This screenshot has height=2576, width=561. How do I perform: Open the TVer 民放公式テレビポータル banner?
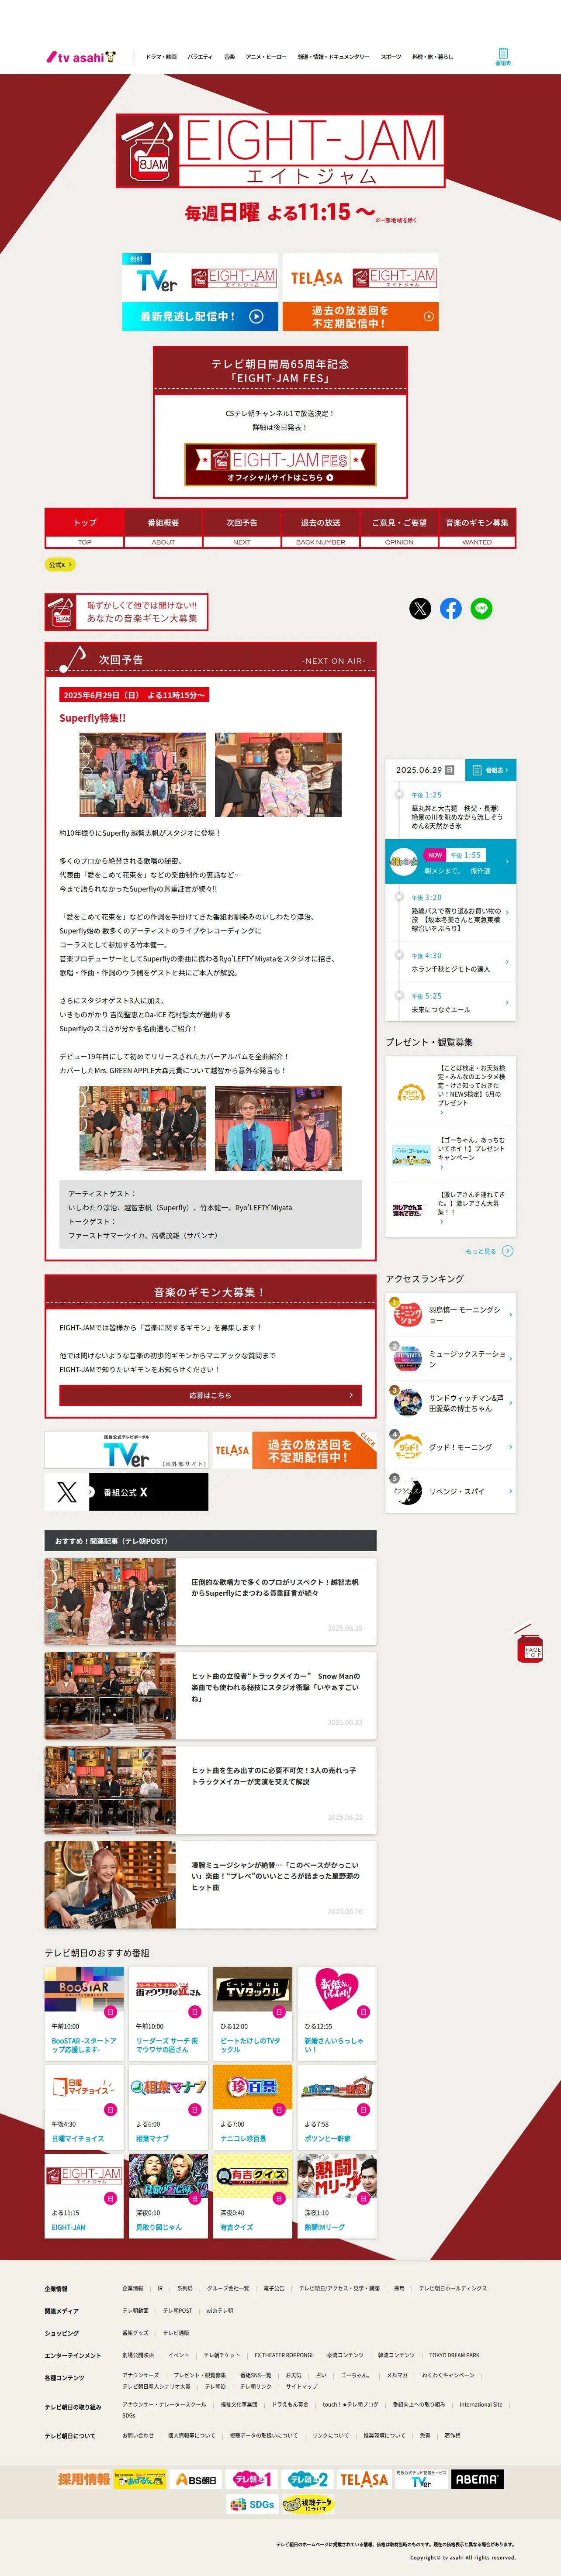pos(126,1450)
